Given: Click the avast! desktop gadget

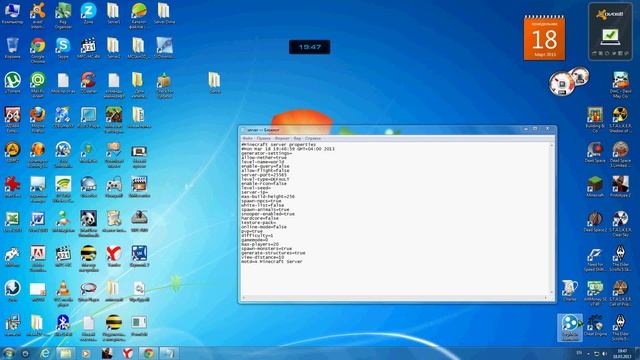Looking at the screenshot, I should (x=610, y=32).
